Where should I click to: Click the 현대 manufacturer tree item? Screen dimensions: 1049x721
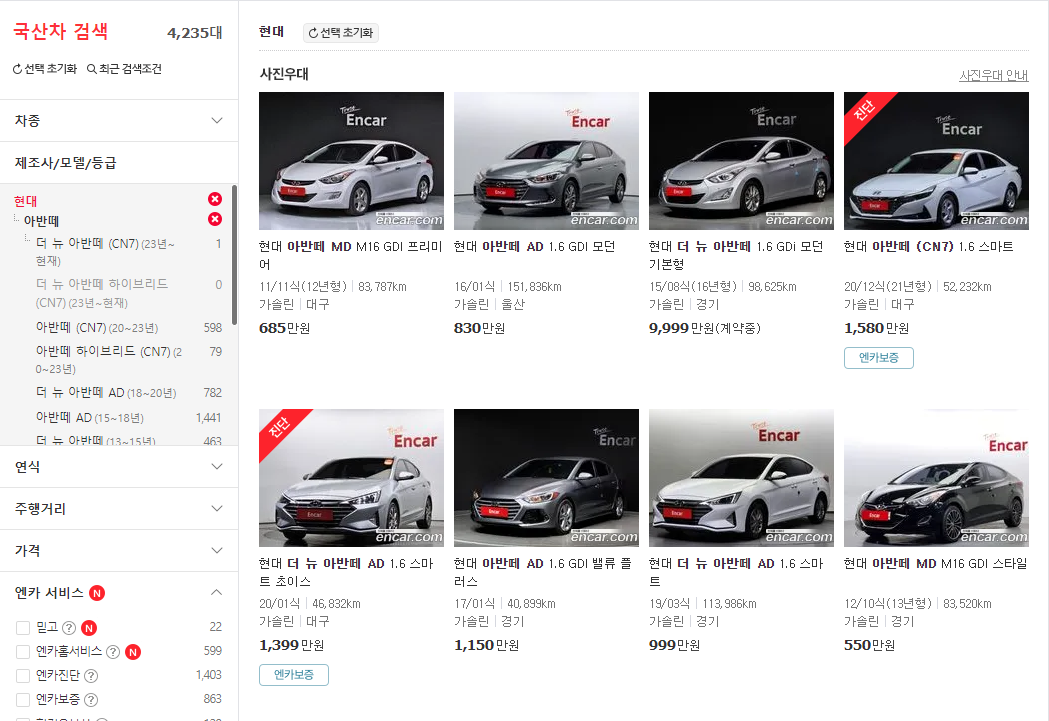(x=25, y=201)
